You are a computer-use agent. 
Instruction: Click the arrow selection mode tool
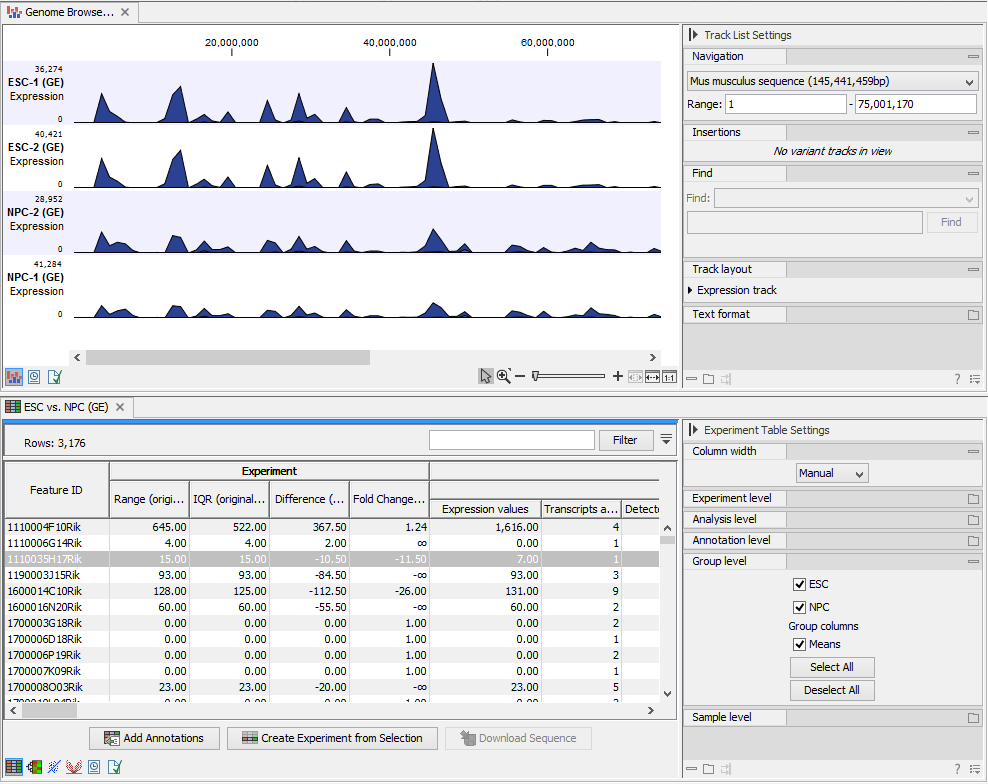pos(486,376)
